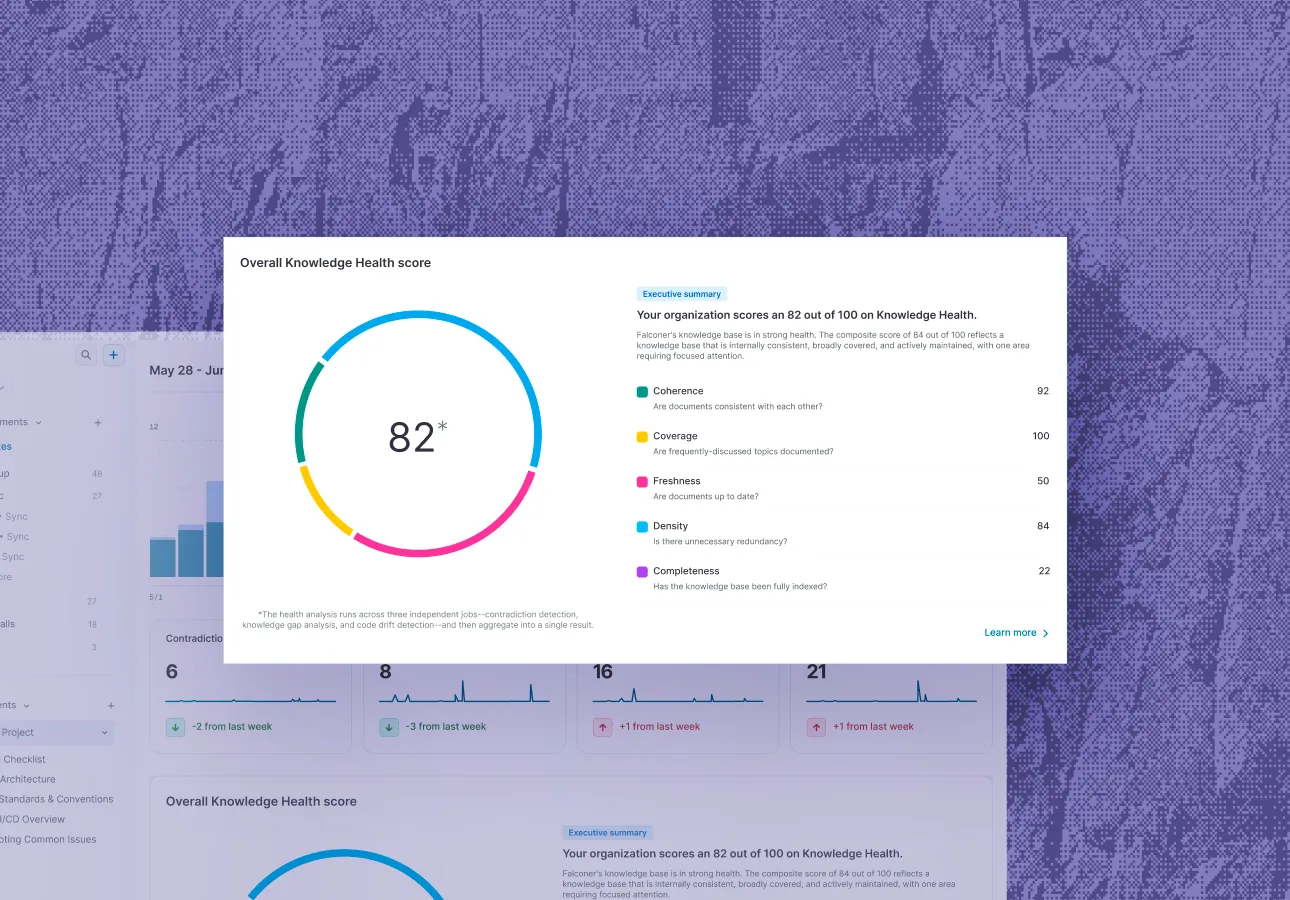Image resolution: width=1290 pixels, height=900 pixels.
Task: Open the 'Common Issues' document in sidebar
Action: 49,840
